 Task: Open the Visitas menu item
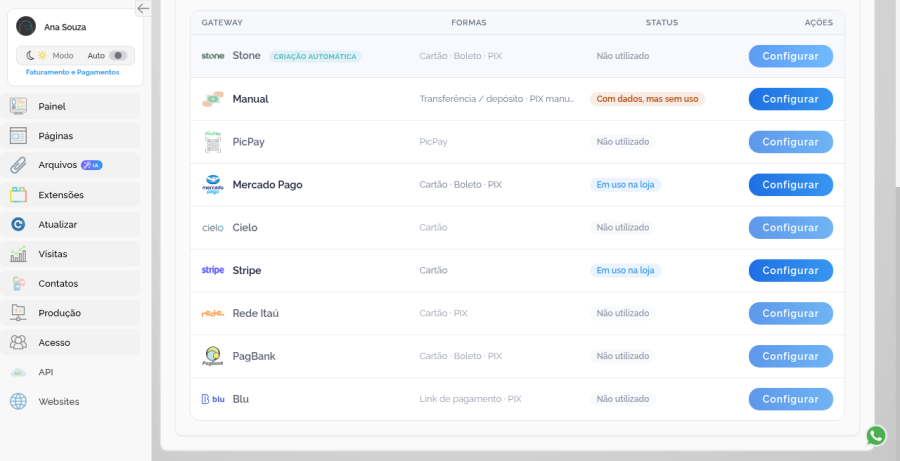coord(70,254)
